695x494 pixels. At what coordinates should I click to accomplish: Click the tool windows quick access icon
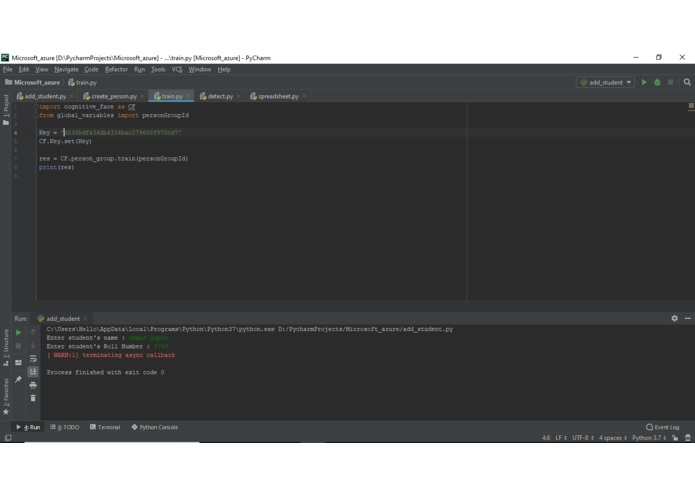[8, 438]
